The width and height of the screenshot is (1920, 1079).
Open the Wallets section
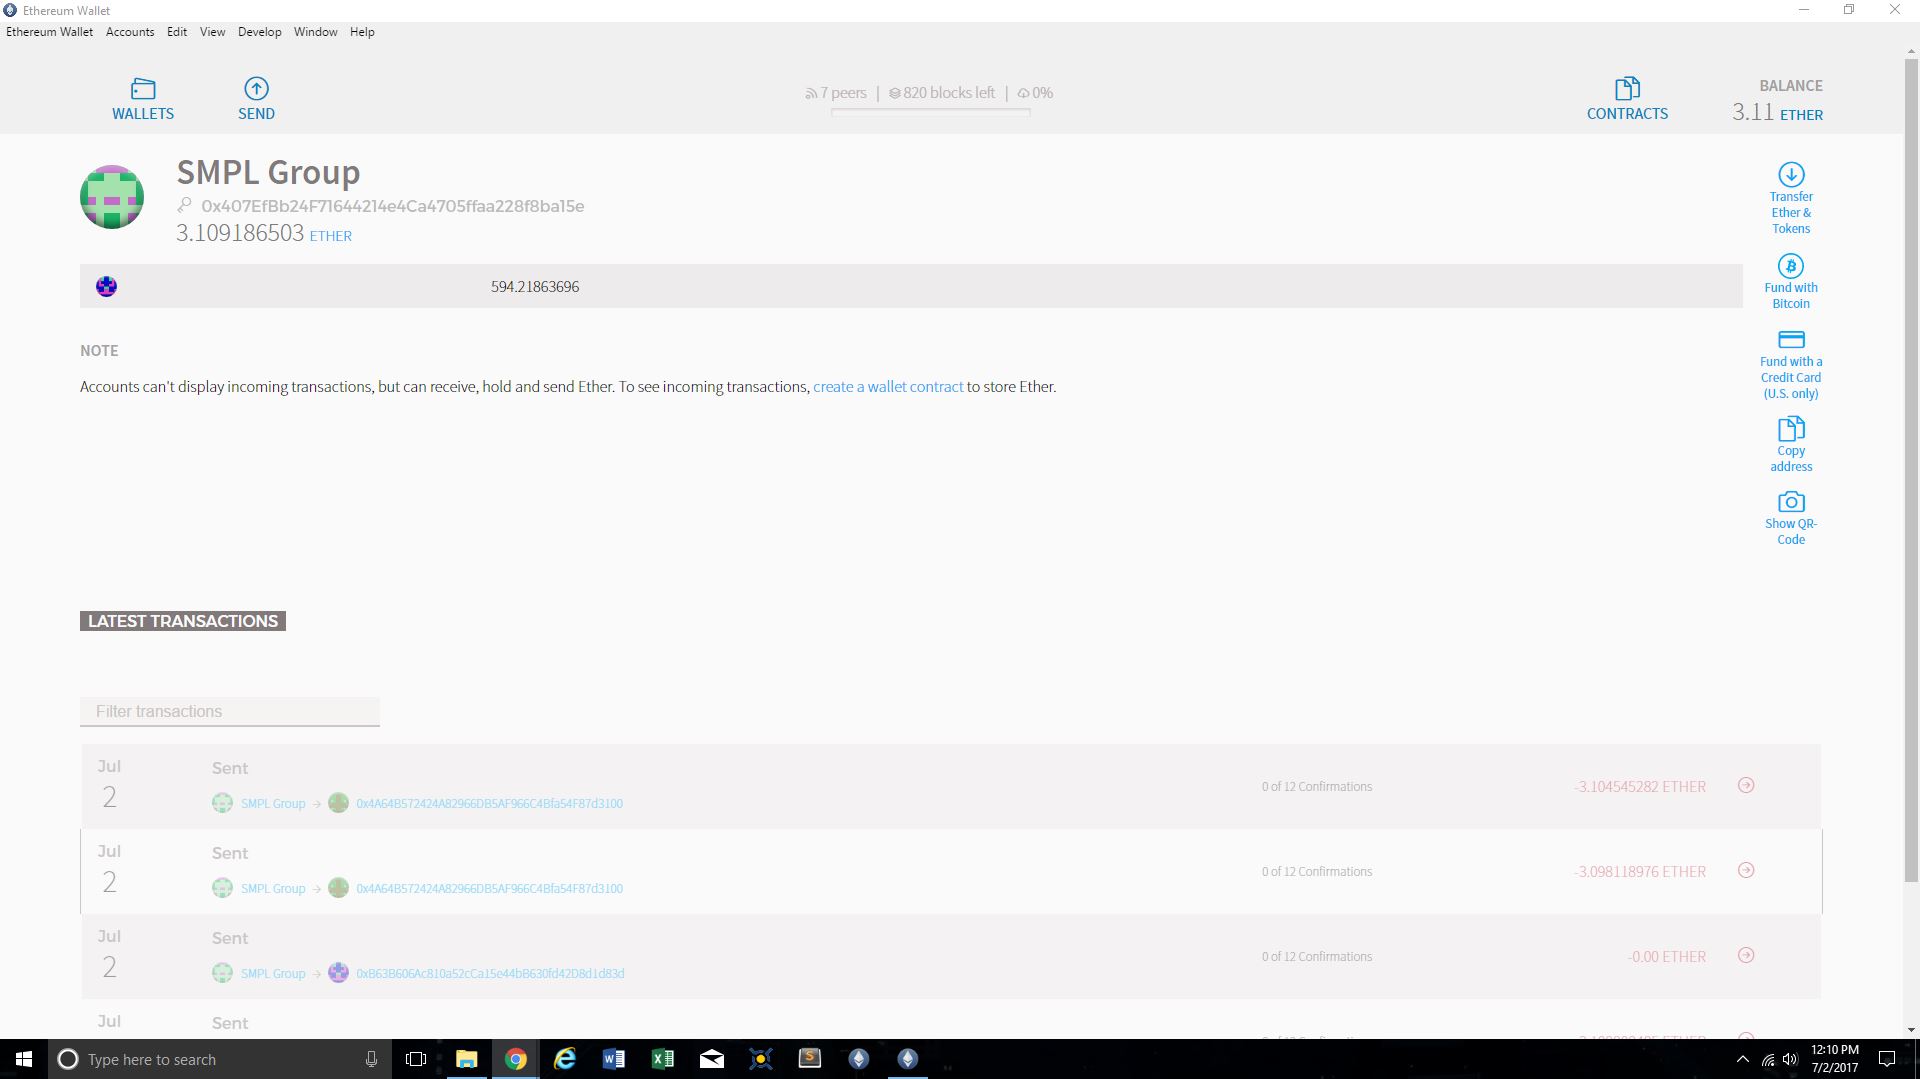click(143, 100)
